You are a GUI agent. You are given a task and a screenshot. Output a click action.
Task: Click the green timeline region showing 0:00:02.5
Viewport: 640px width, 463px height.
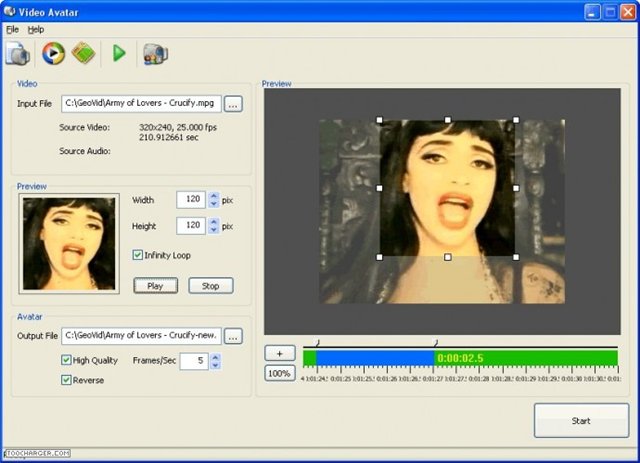[526, 358]
